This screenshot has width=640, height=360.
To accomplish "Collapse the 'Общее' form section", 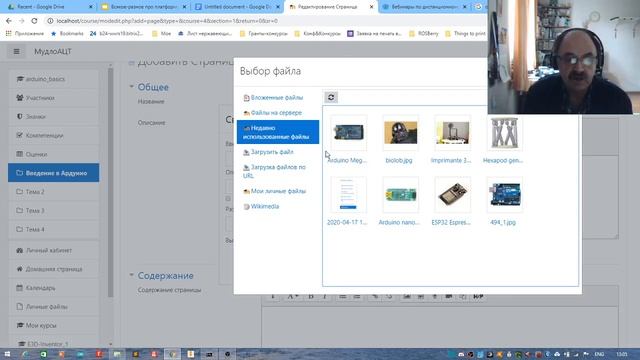I will tap(153, 87).
